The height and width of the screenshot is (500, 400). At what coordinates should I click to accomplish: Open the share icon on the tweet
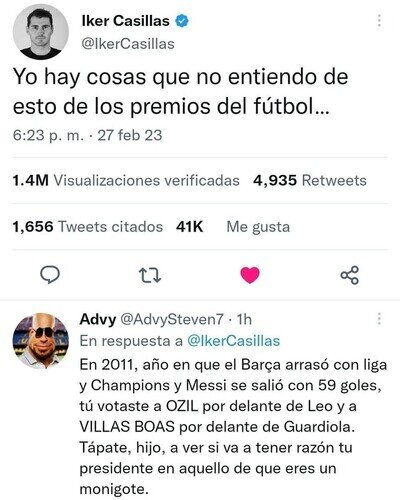(x=350, y=275)
